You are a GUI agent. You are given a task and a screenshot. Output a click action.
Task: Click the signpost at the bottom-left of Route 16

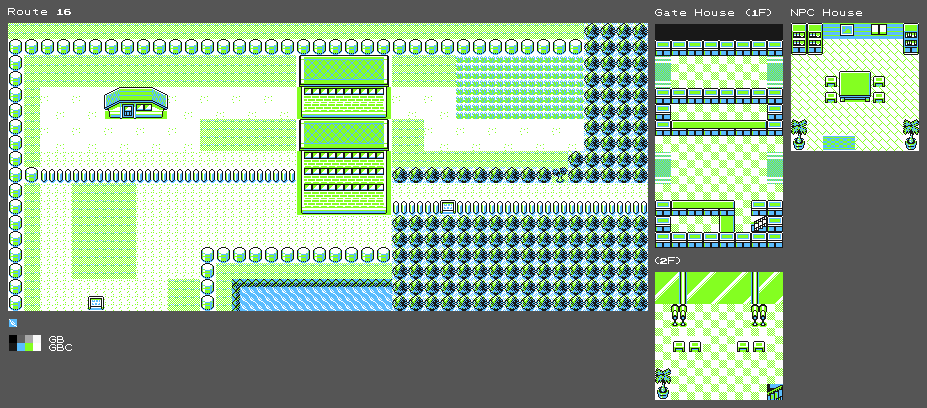pos(96,303)
